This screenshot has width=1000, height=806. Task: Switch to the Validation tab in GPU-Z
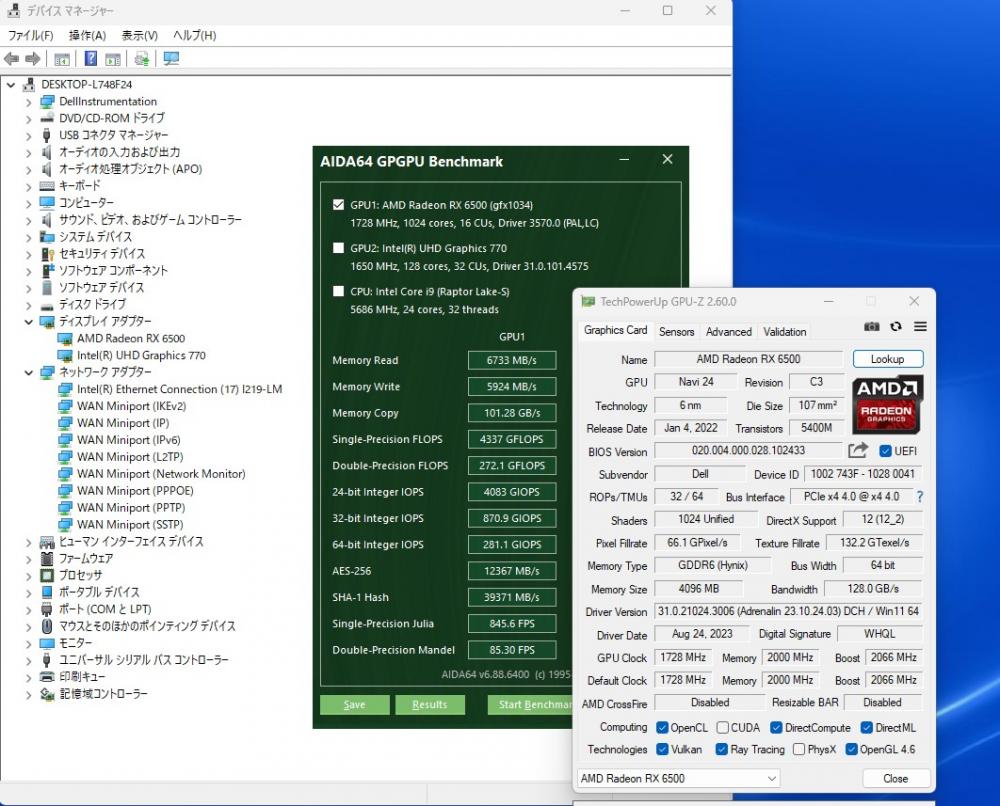click(784, 332)
